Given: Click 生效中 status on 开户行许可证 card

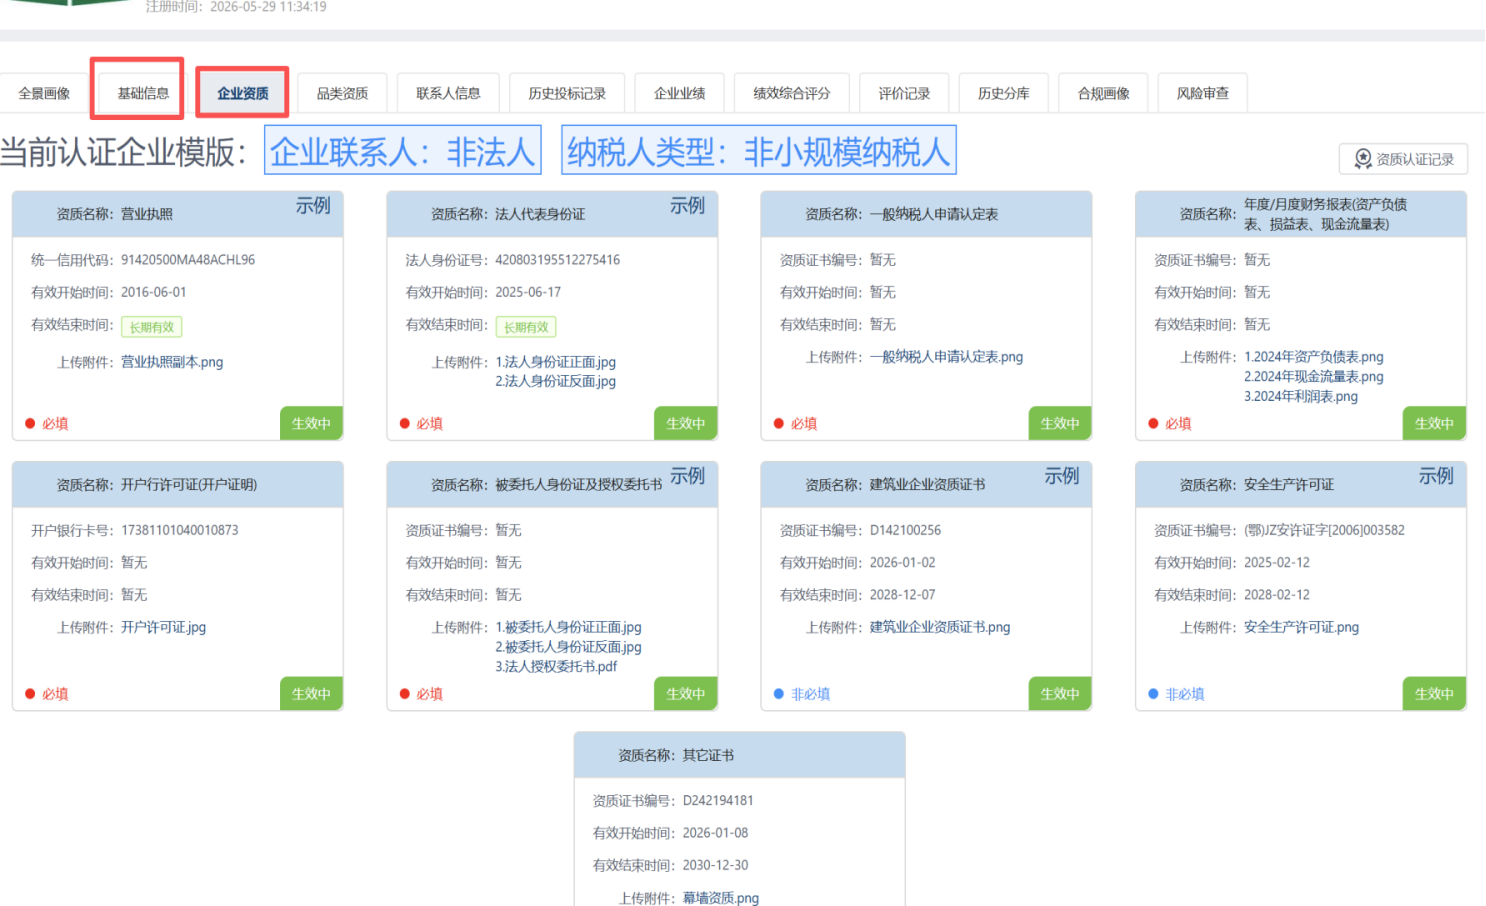Looking at the screenshot, I should (311, 694).
